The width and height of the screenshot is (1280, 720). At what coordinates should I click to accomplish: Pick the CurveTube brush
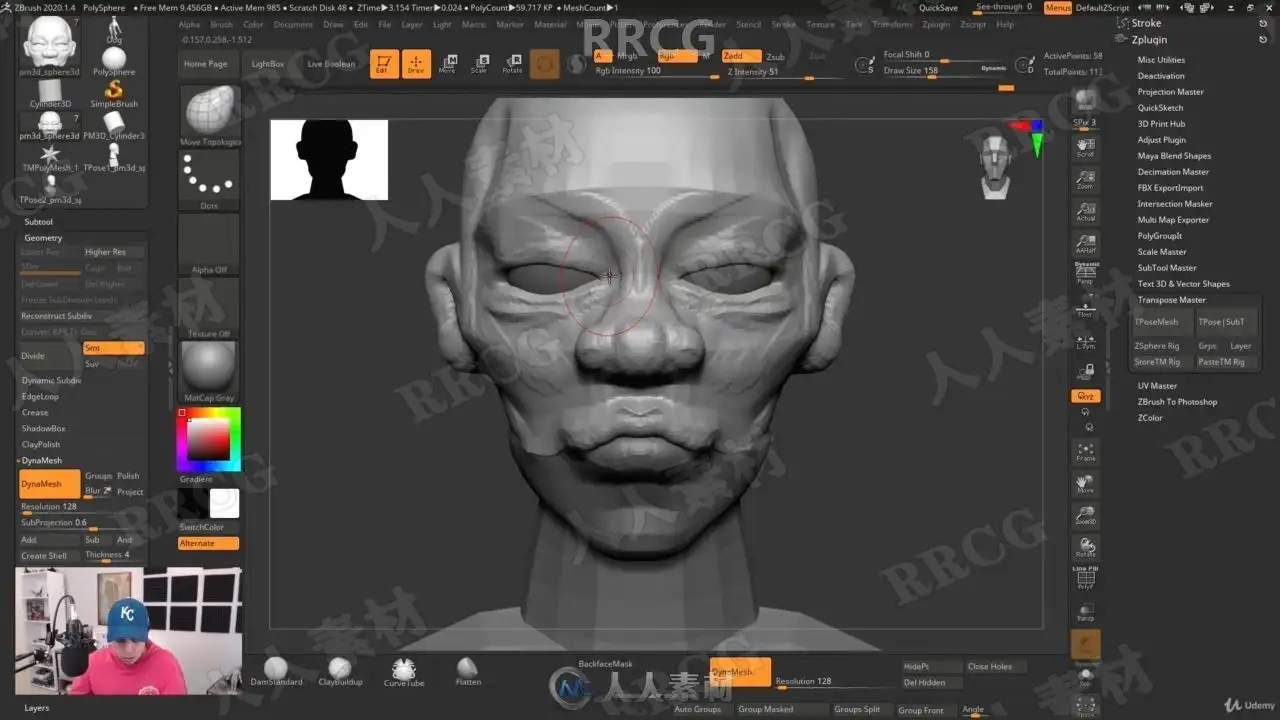pyautogui.click(x=404, y=671)
